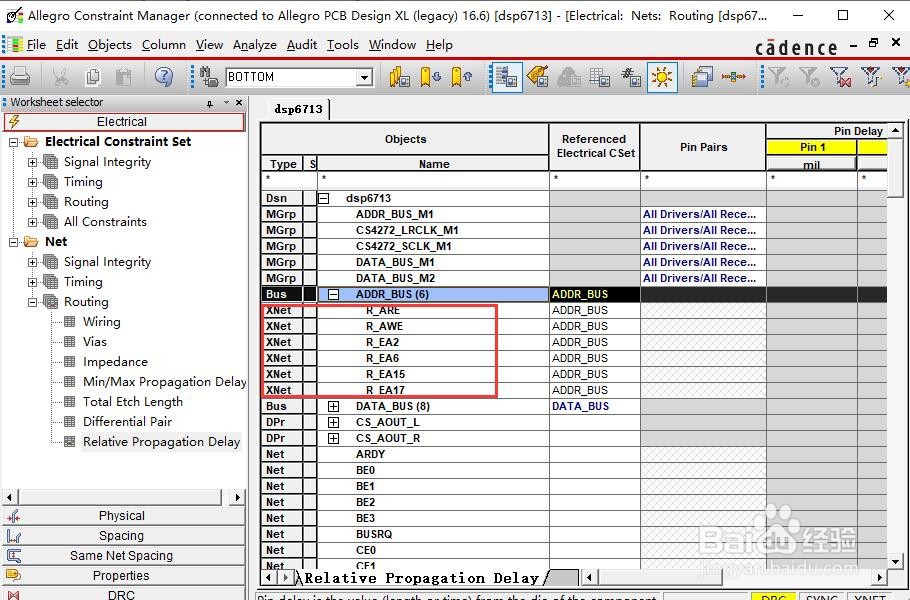Viewport: 910px width, 600px height.
Task: Open the Vias worksheet
Action: pyautogui.click(x=94, y=342)
